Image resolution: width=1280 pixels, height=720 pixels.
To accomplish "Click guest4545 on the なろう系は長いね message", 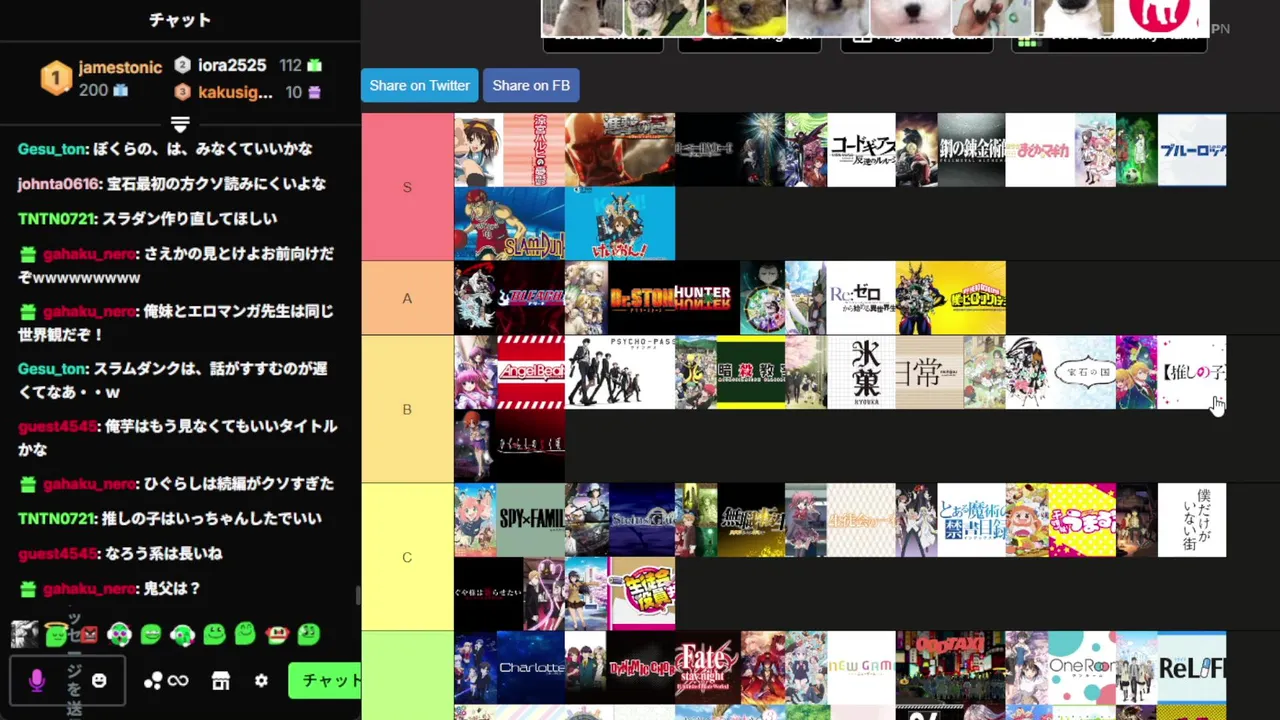I will point(57,553).
